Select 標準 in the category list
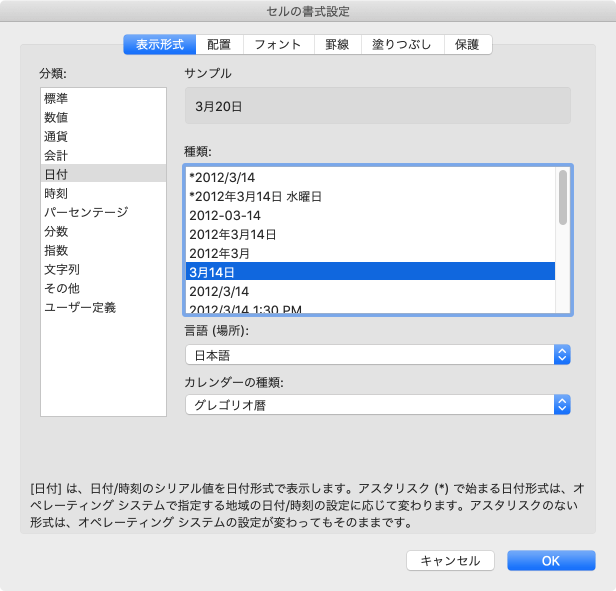616x591 pixels. click(56, 99)
